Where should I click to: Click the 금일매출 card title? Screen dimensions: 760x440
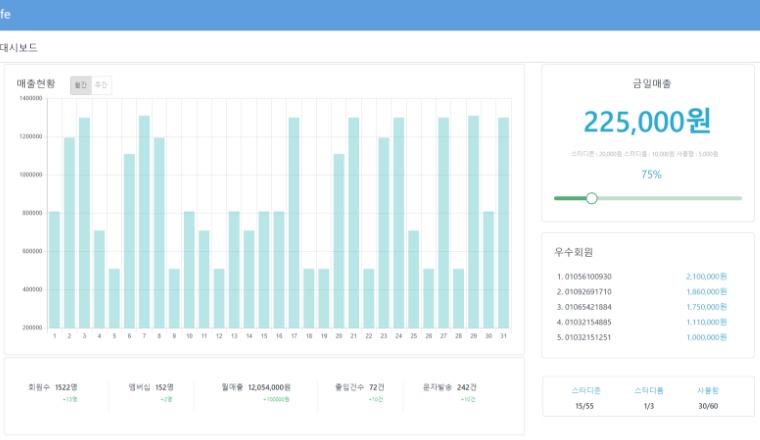click(x=651, y=83)
